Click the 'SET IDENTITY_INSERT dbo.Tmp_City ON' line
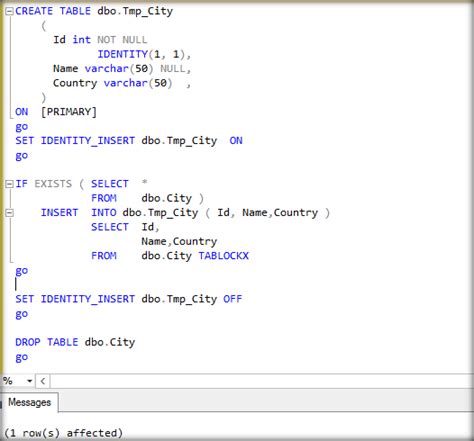Screen dimensions: 474x441 click(x=129, y=141)
